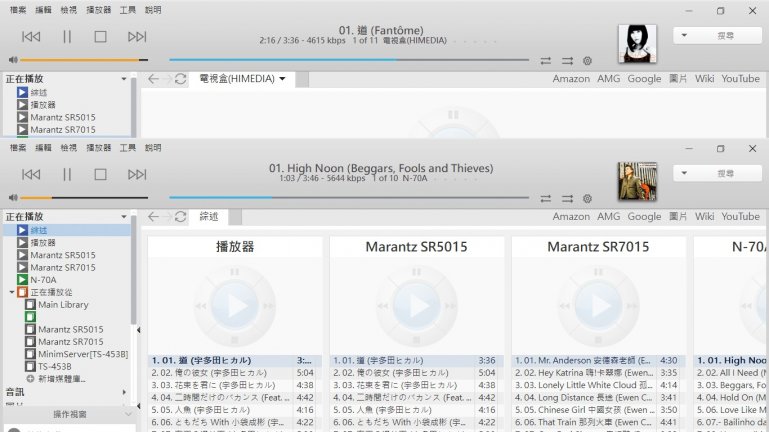Stop High Noon playback in bottom window
769x432 pixels.
coord(101,175)
